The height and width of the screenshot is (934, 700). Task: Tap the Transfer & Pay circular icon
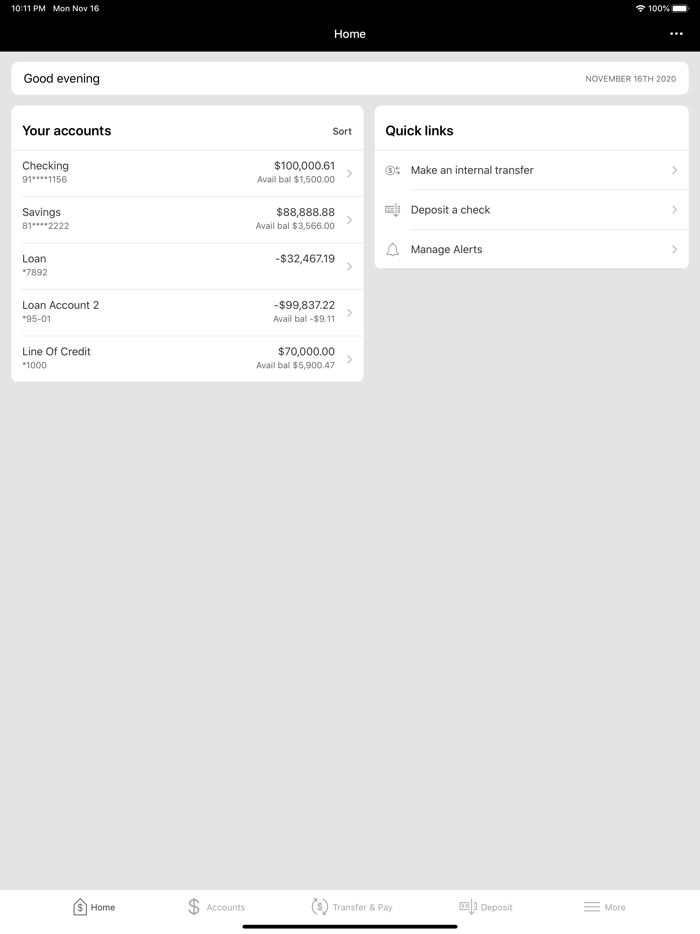pyautogui.click(x=319, y=907)
